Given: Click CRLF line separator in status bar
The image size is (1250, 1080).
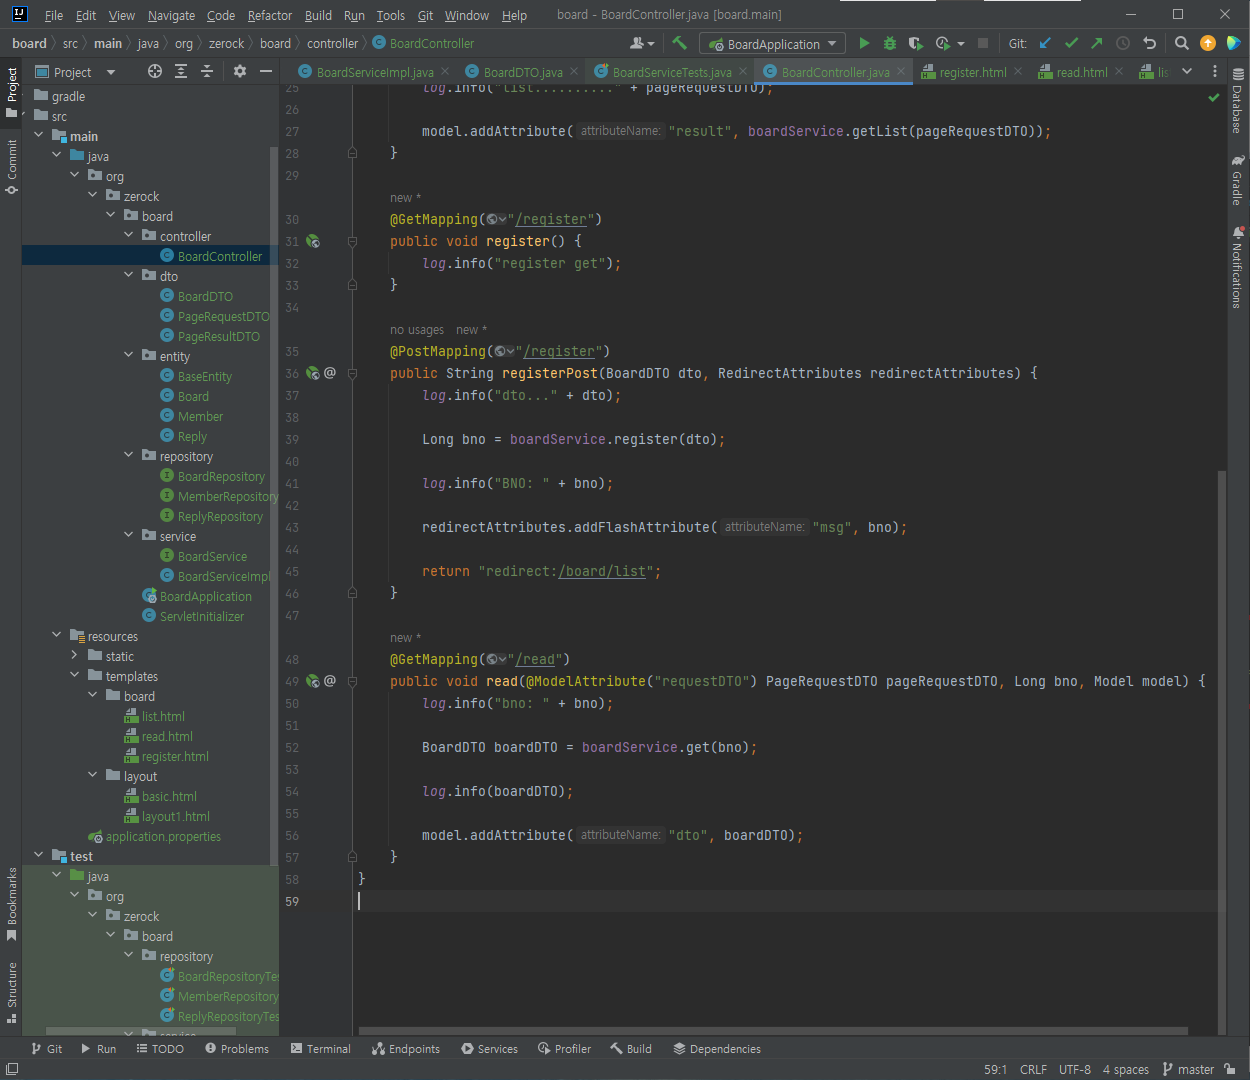Looking at the screenshot, I should click(1033, 1069).
